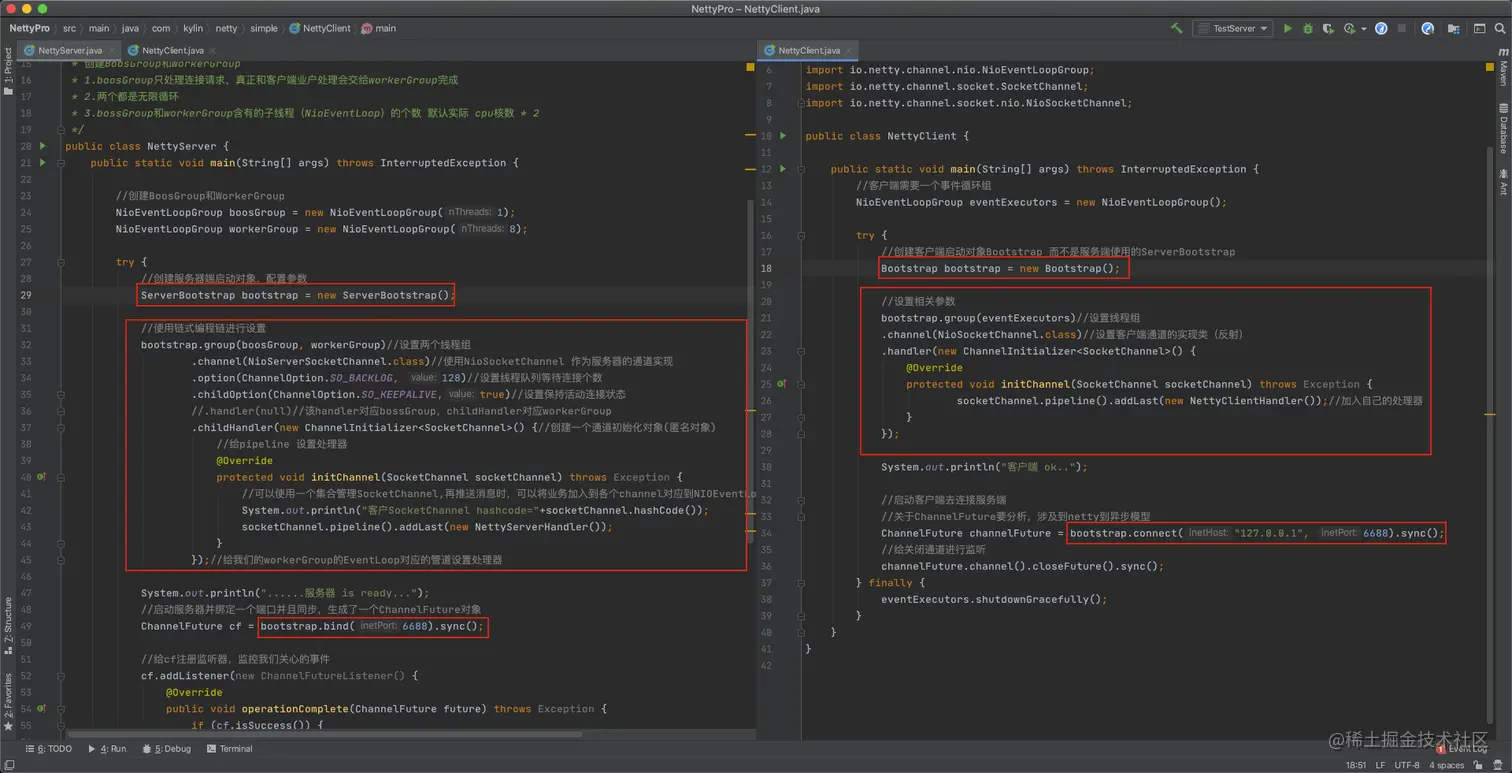Collapse NettyServer main method fold marker
Screen dimensions: 1512x773
(61, 162)
